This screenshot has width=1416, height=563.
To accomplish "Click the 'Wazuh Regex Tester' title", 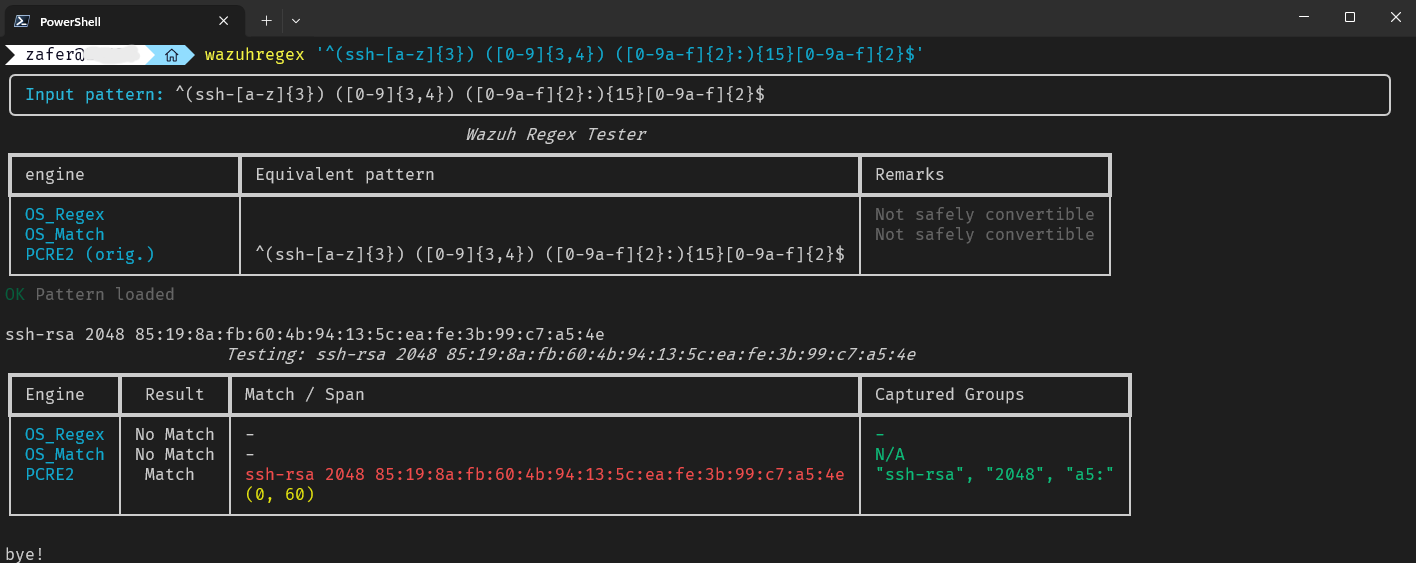I will tap(555, 134).
